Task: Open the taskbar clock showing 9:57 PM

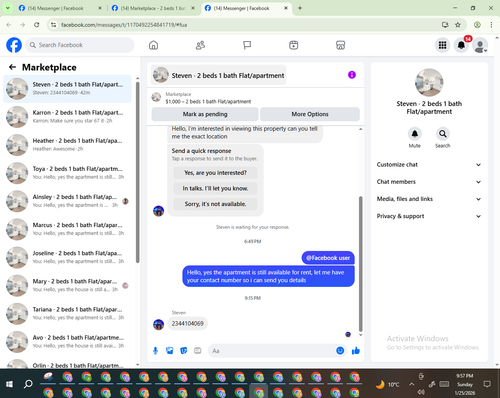Action: pos(465,384)
